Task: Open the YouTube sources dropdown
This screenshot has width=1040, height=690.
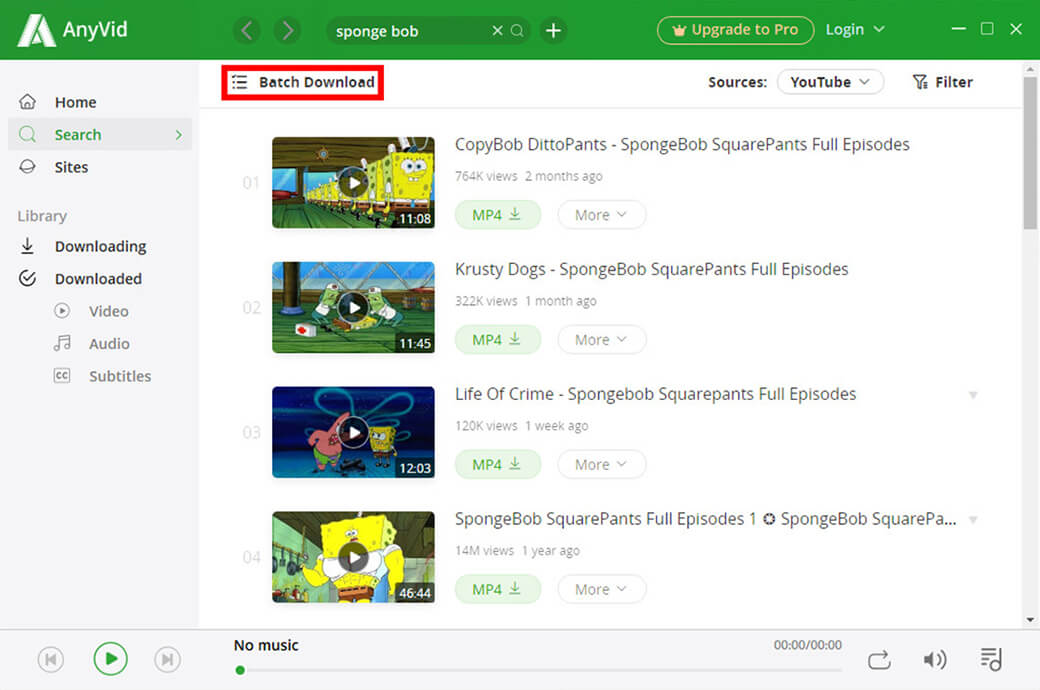Action: (x=830, y=82)
